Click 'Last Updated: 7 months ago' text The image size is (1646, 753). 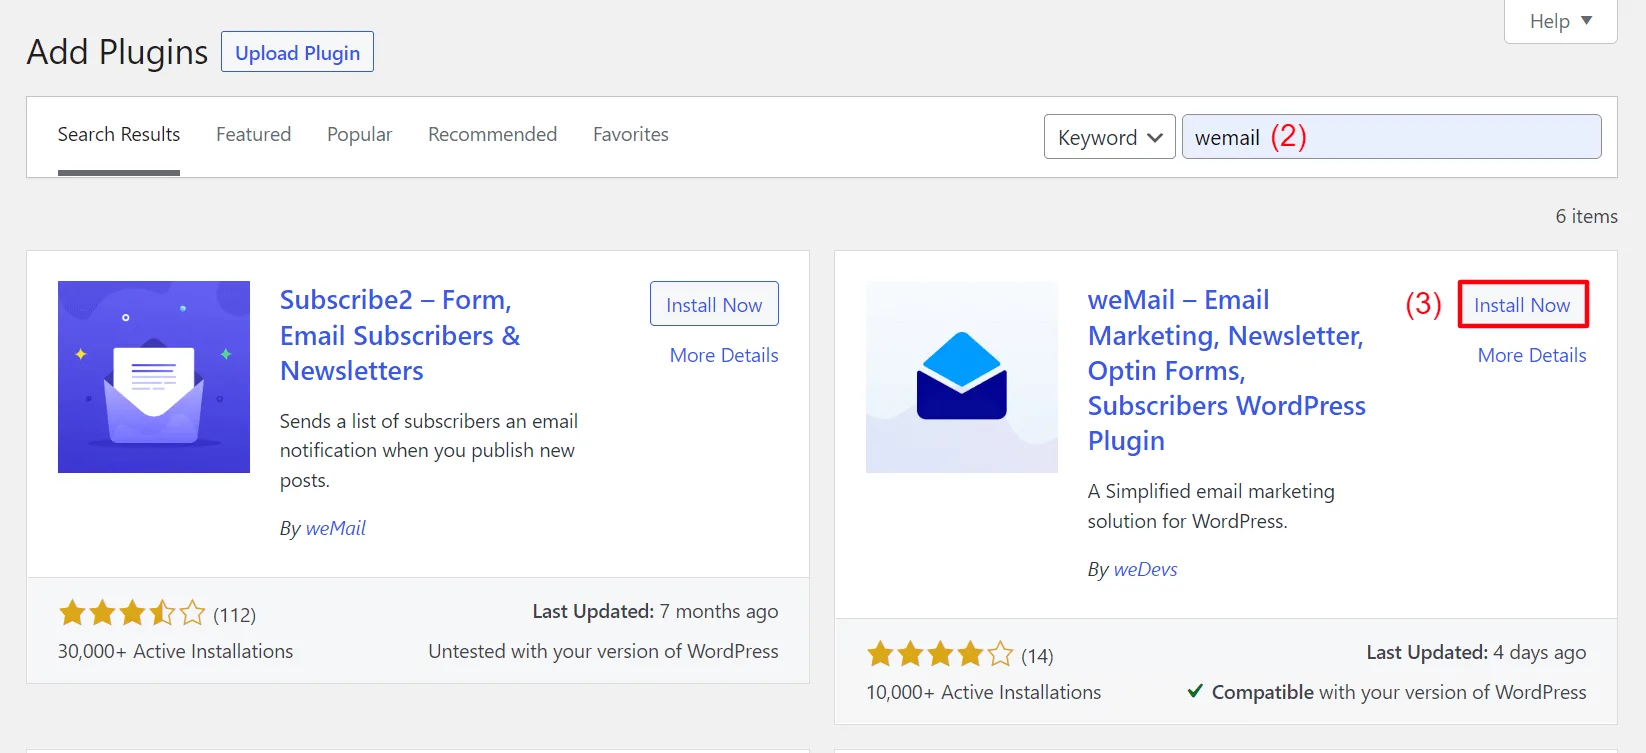(x=655, y=611)
